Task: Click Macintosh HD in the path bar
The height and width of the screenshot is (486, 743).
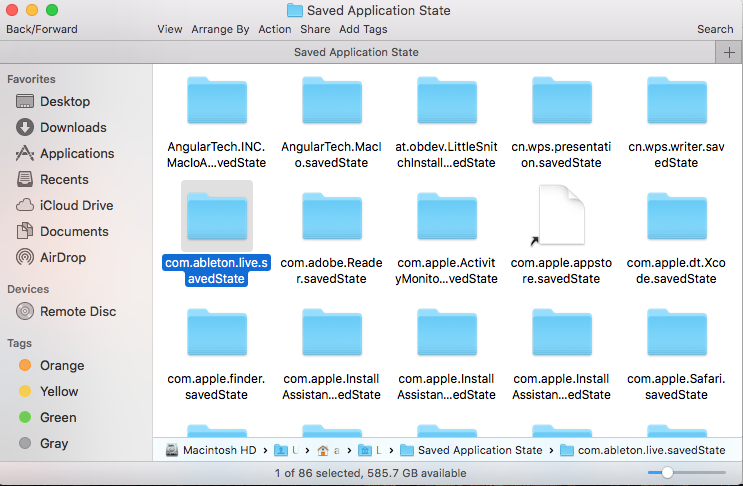Action: [x=216, y=450]
